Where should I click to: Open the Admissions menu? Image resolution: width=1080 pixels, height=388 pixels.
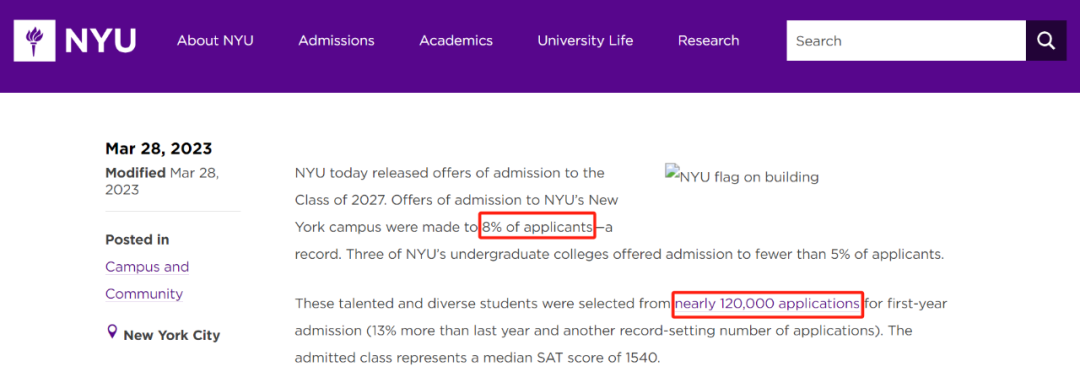[x=336, y=41]
